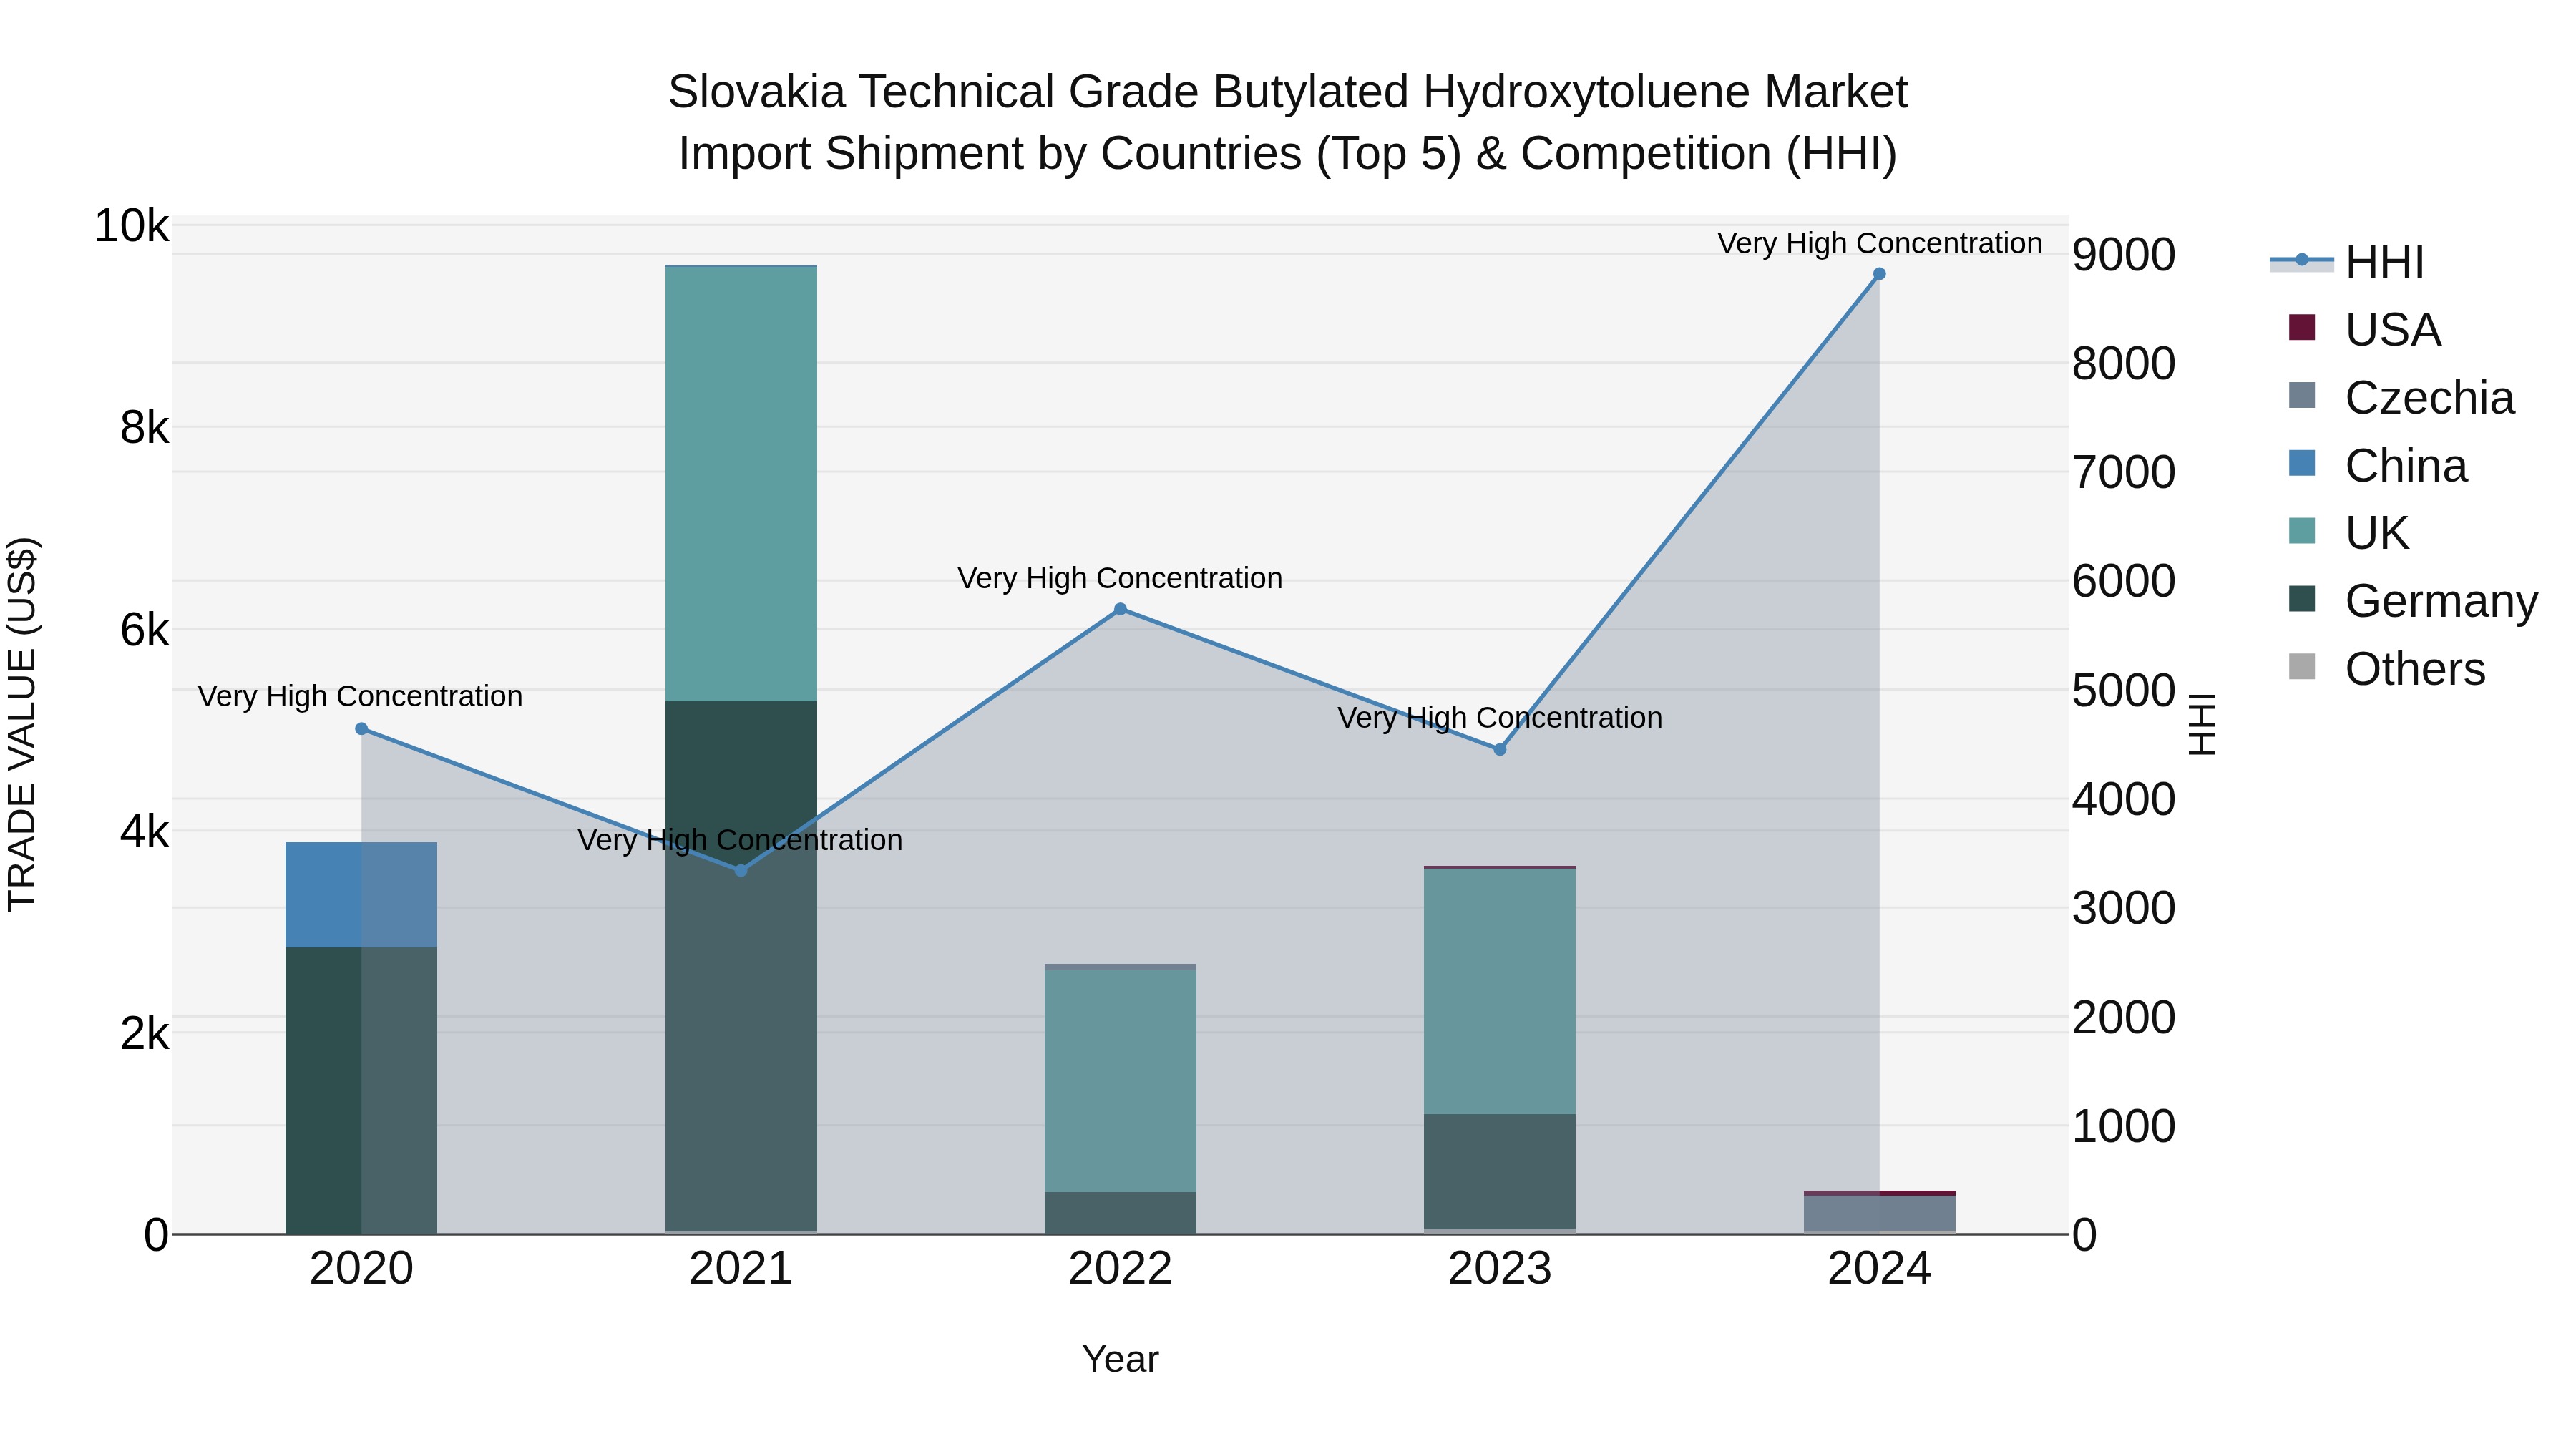Click the chart title text
Screen dimensions: 2576x1449
1288,122
